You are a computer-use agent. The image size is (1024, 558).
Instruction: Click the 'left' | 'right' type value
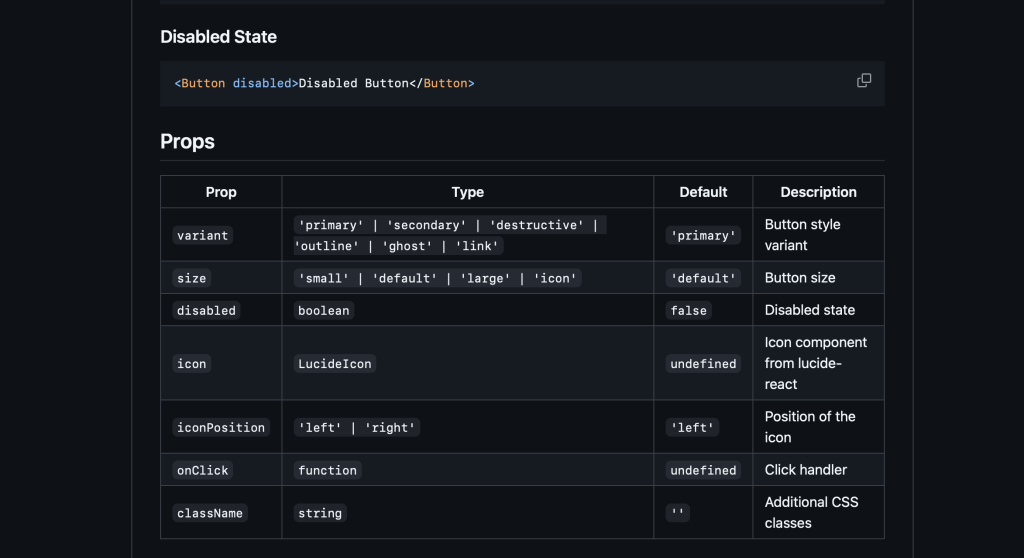coord(354,428)
